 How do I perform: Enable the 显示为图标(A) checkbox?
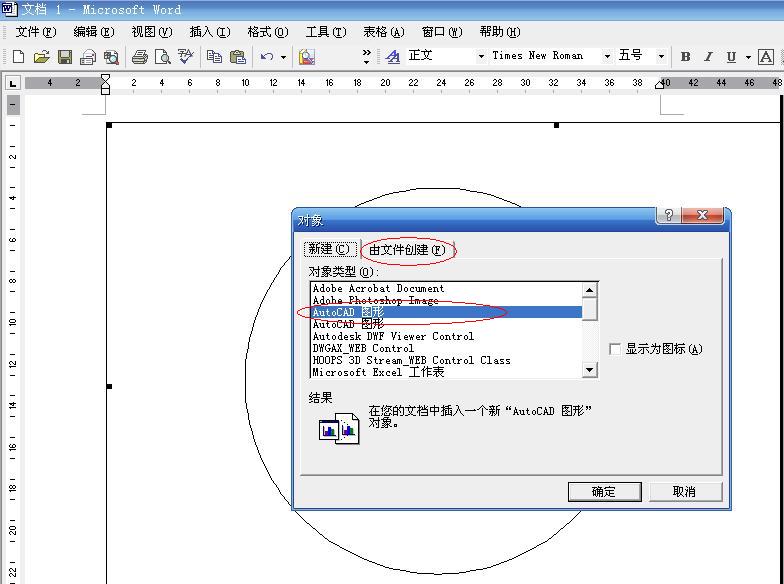point(615,349)
